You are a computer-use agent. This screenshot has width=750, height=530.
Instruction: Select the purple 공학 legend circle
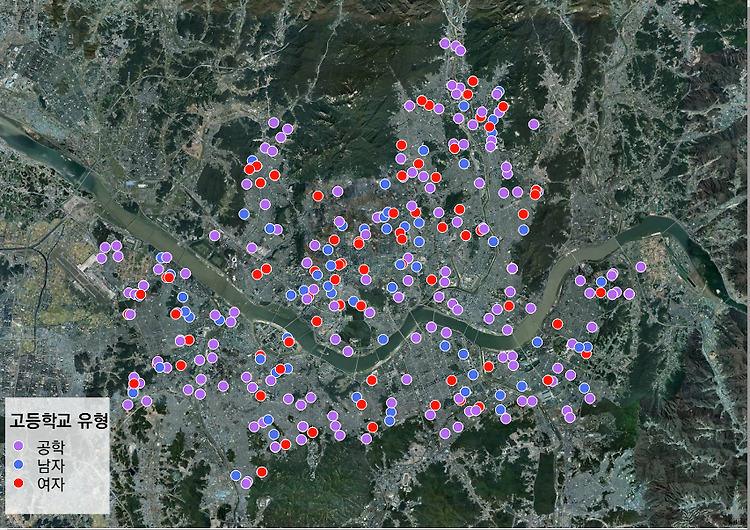[19, 446]
